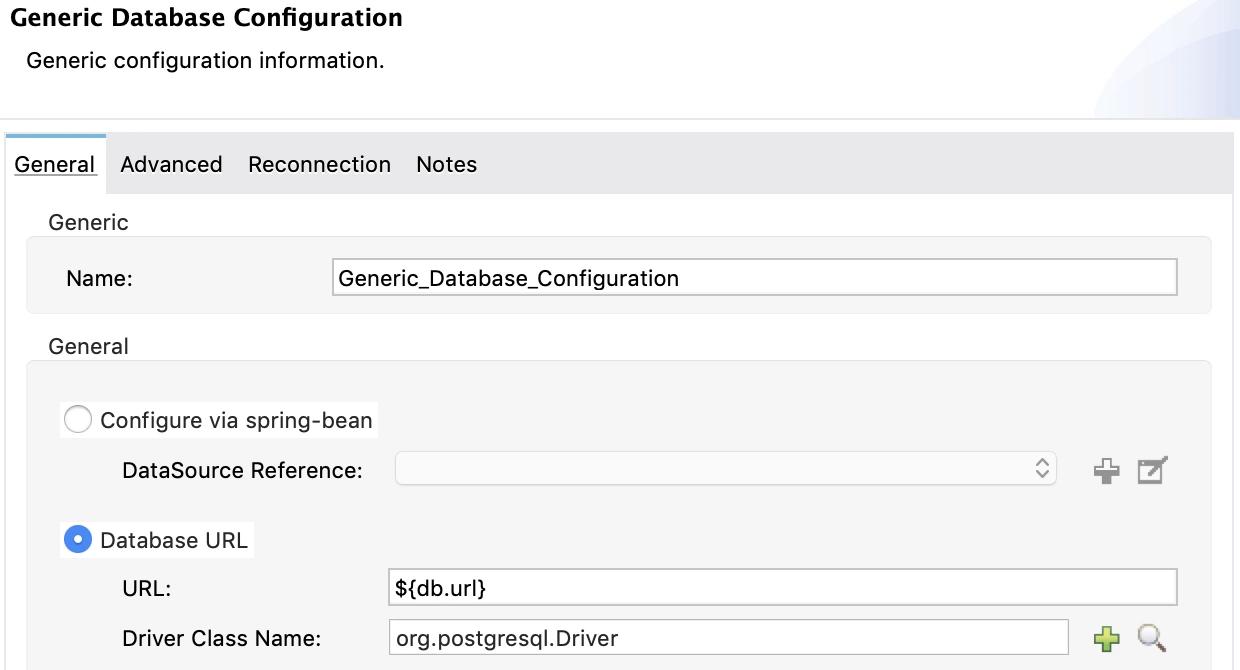Click the edit icon beside DataSource Reference
Screen dimensions: 1240x670
(x=1152, y=470)
